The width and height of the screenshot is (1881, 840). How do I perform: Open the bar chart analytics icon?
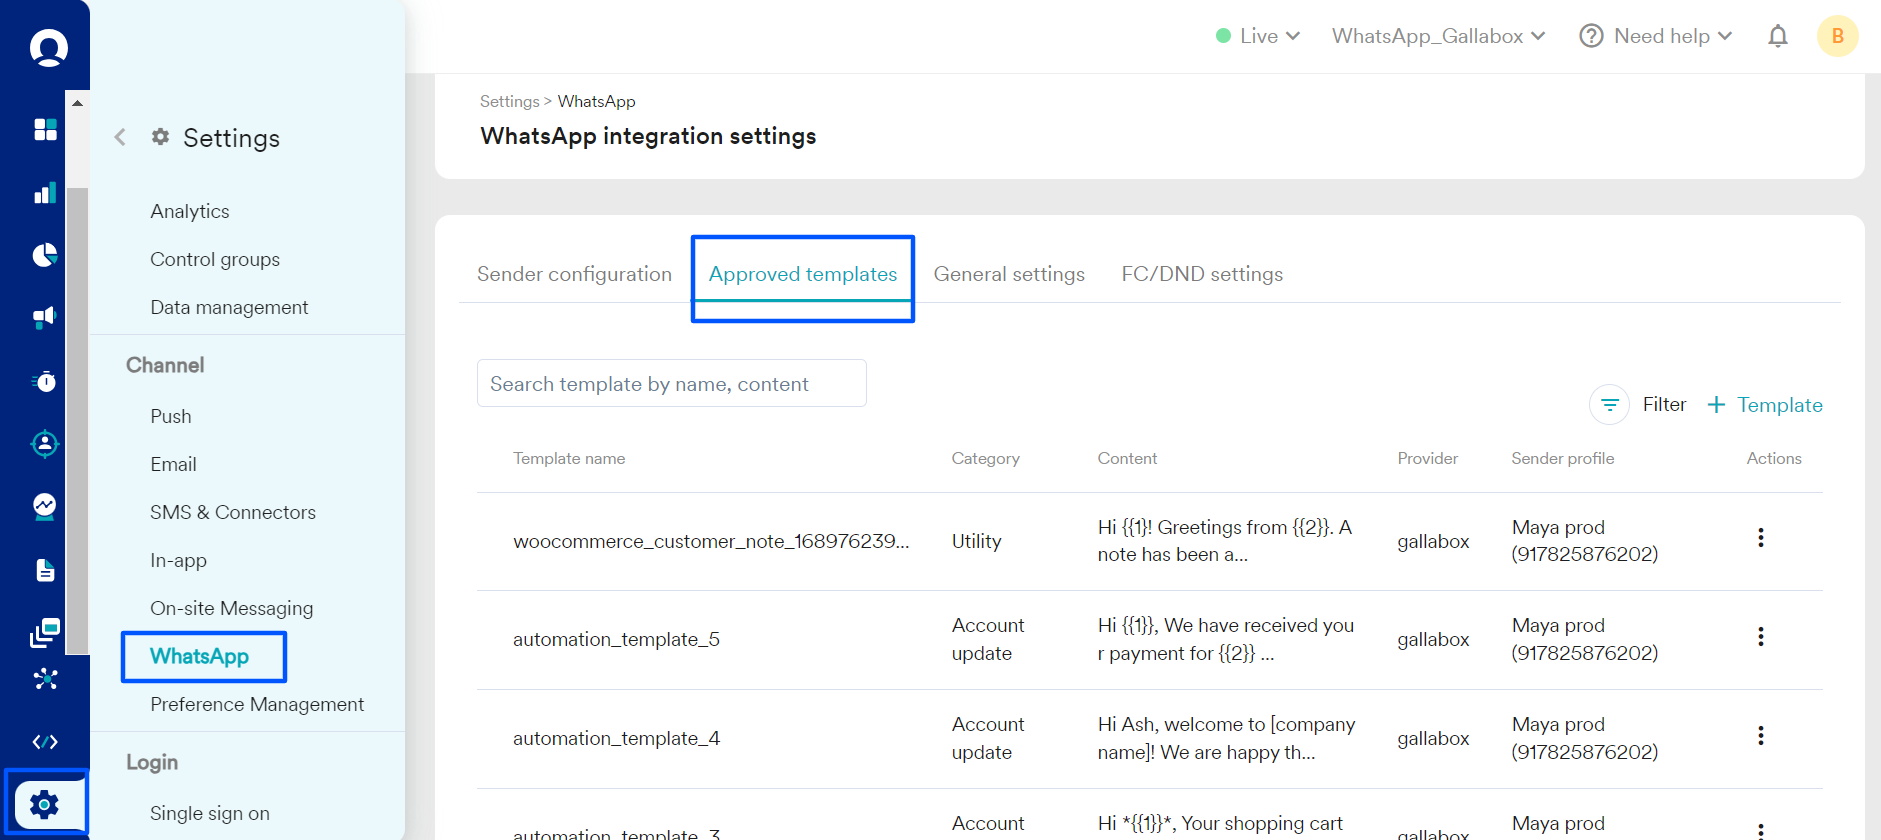(45, 193)
